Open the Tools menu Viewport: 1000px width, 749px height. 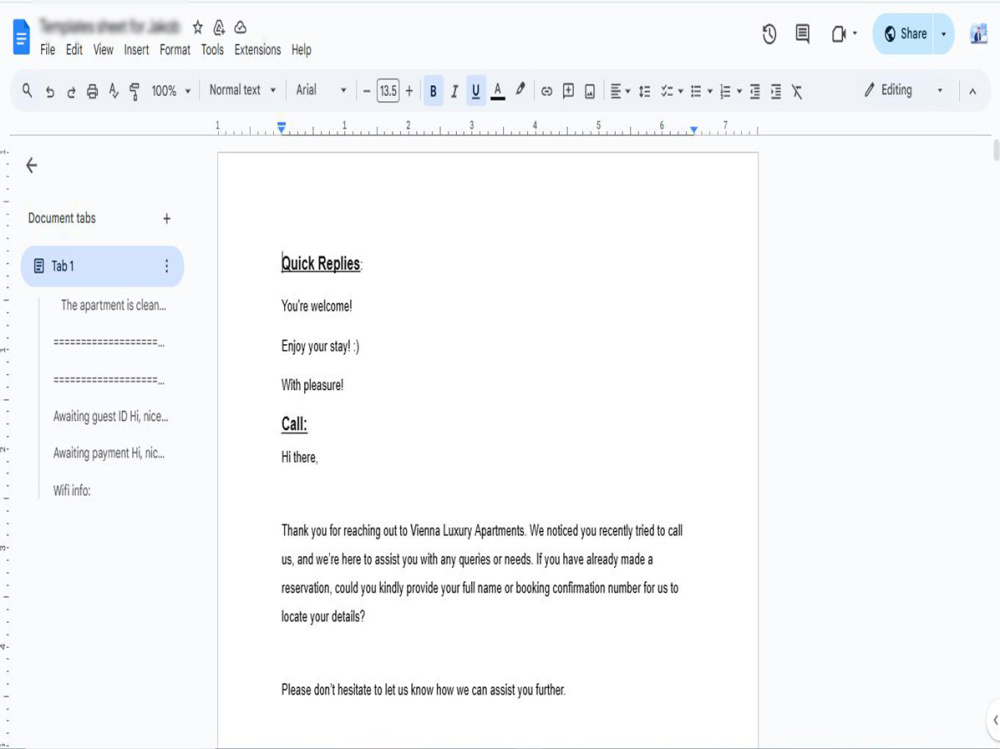coord(212,50)
